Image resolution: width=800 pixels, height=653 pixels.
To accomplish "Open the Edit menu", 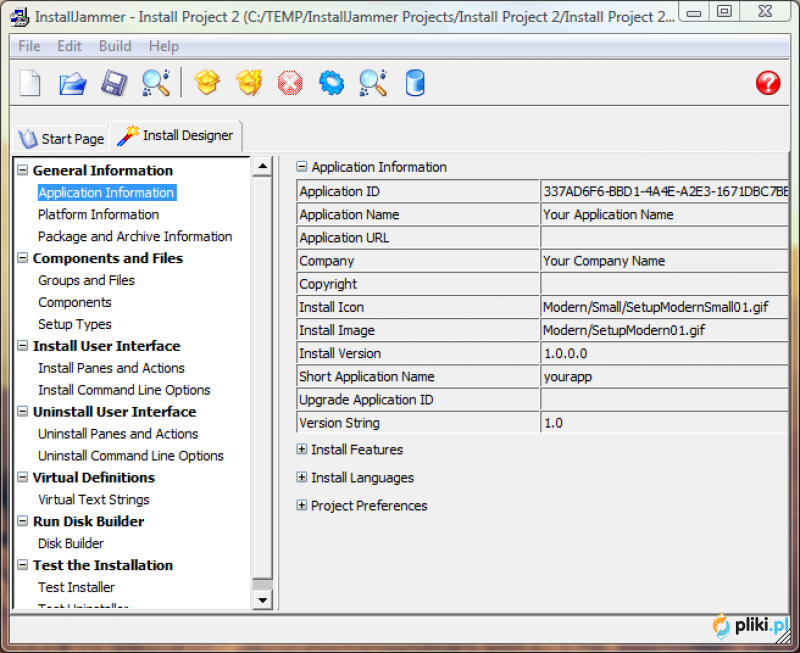I will click(69, 46).
